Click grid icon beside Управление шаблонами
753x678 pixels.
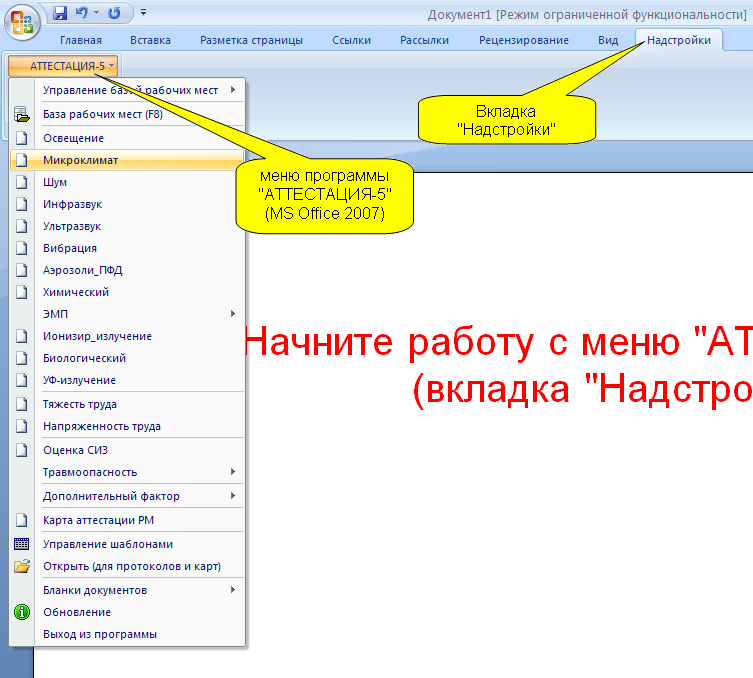tap(22, 544)
